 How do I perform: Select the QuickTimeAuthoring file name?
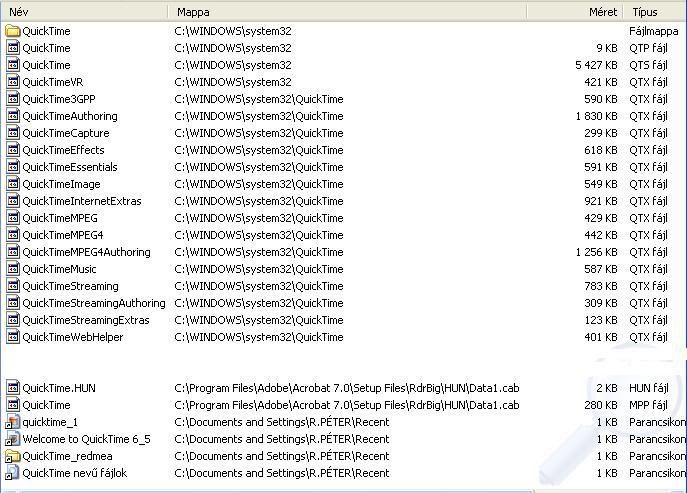(x=70, y=116)
